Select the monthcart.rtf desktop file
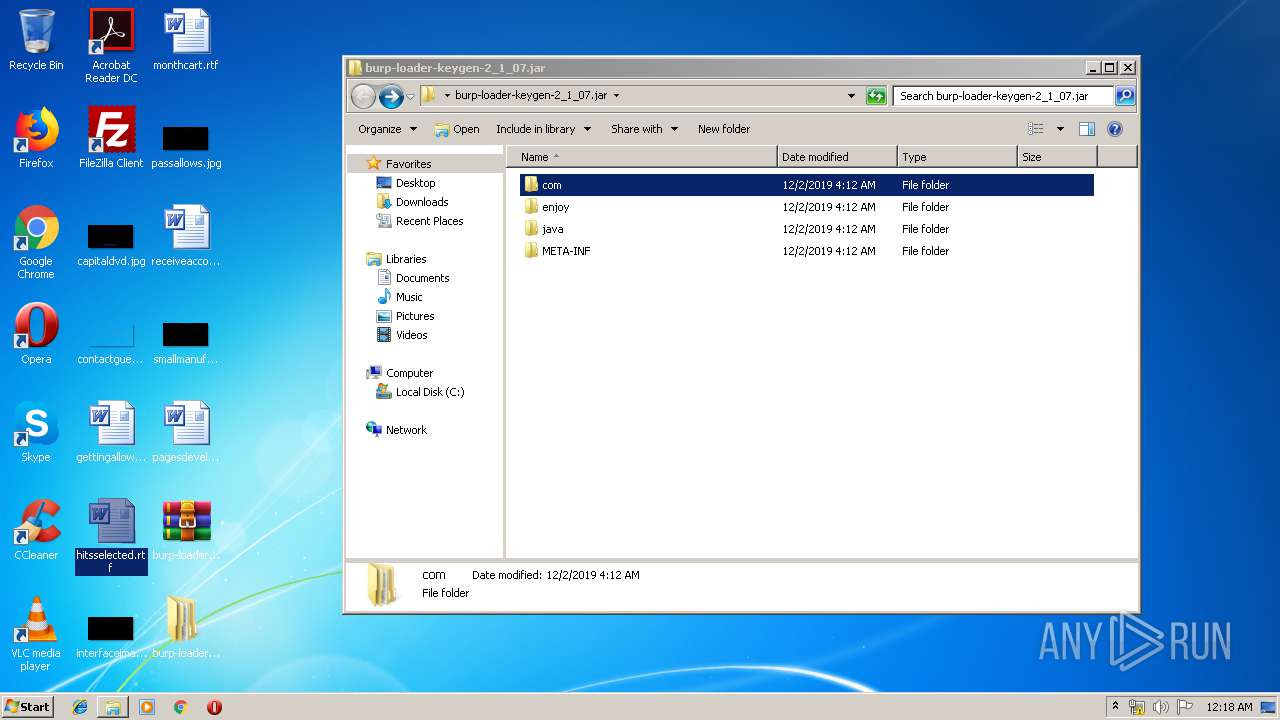 (186, 40)
